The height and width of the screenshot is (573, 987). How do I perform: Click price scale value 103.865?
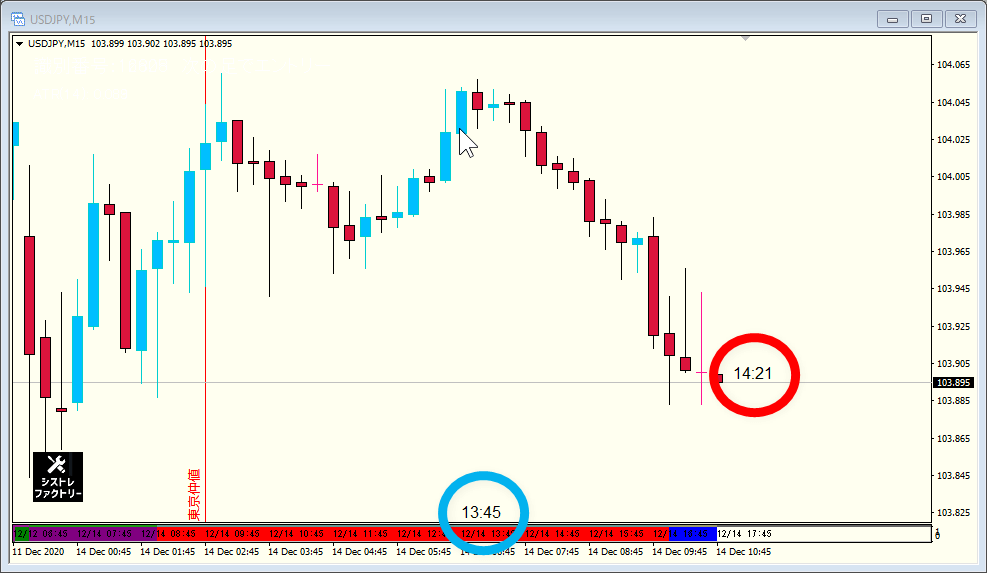(x=953, y=439)
